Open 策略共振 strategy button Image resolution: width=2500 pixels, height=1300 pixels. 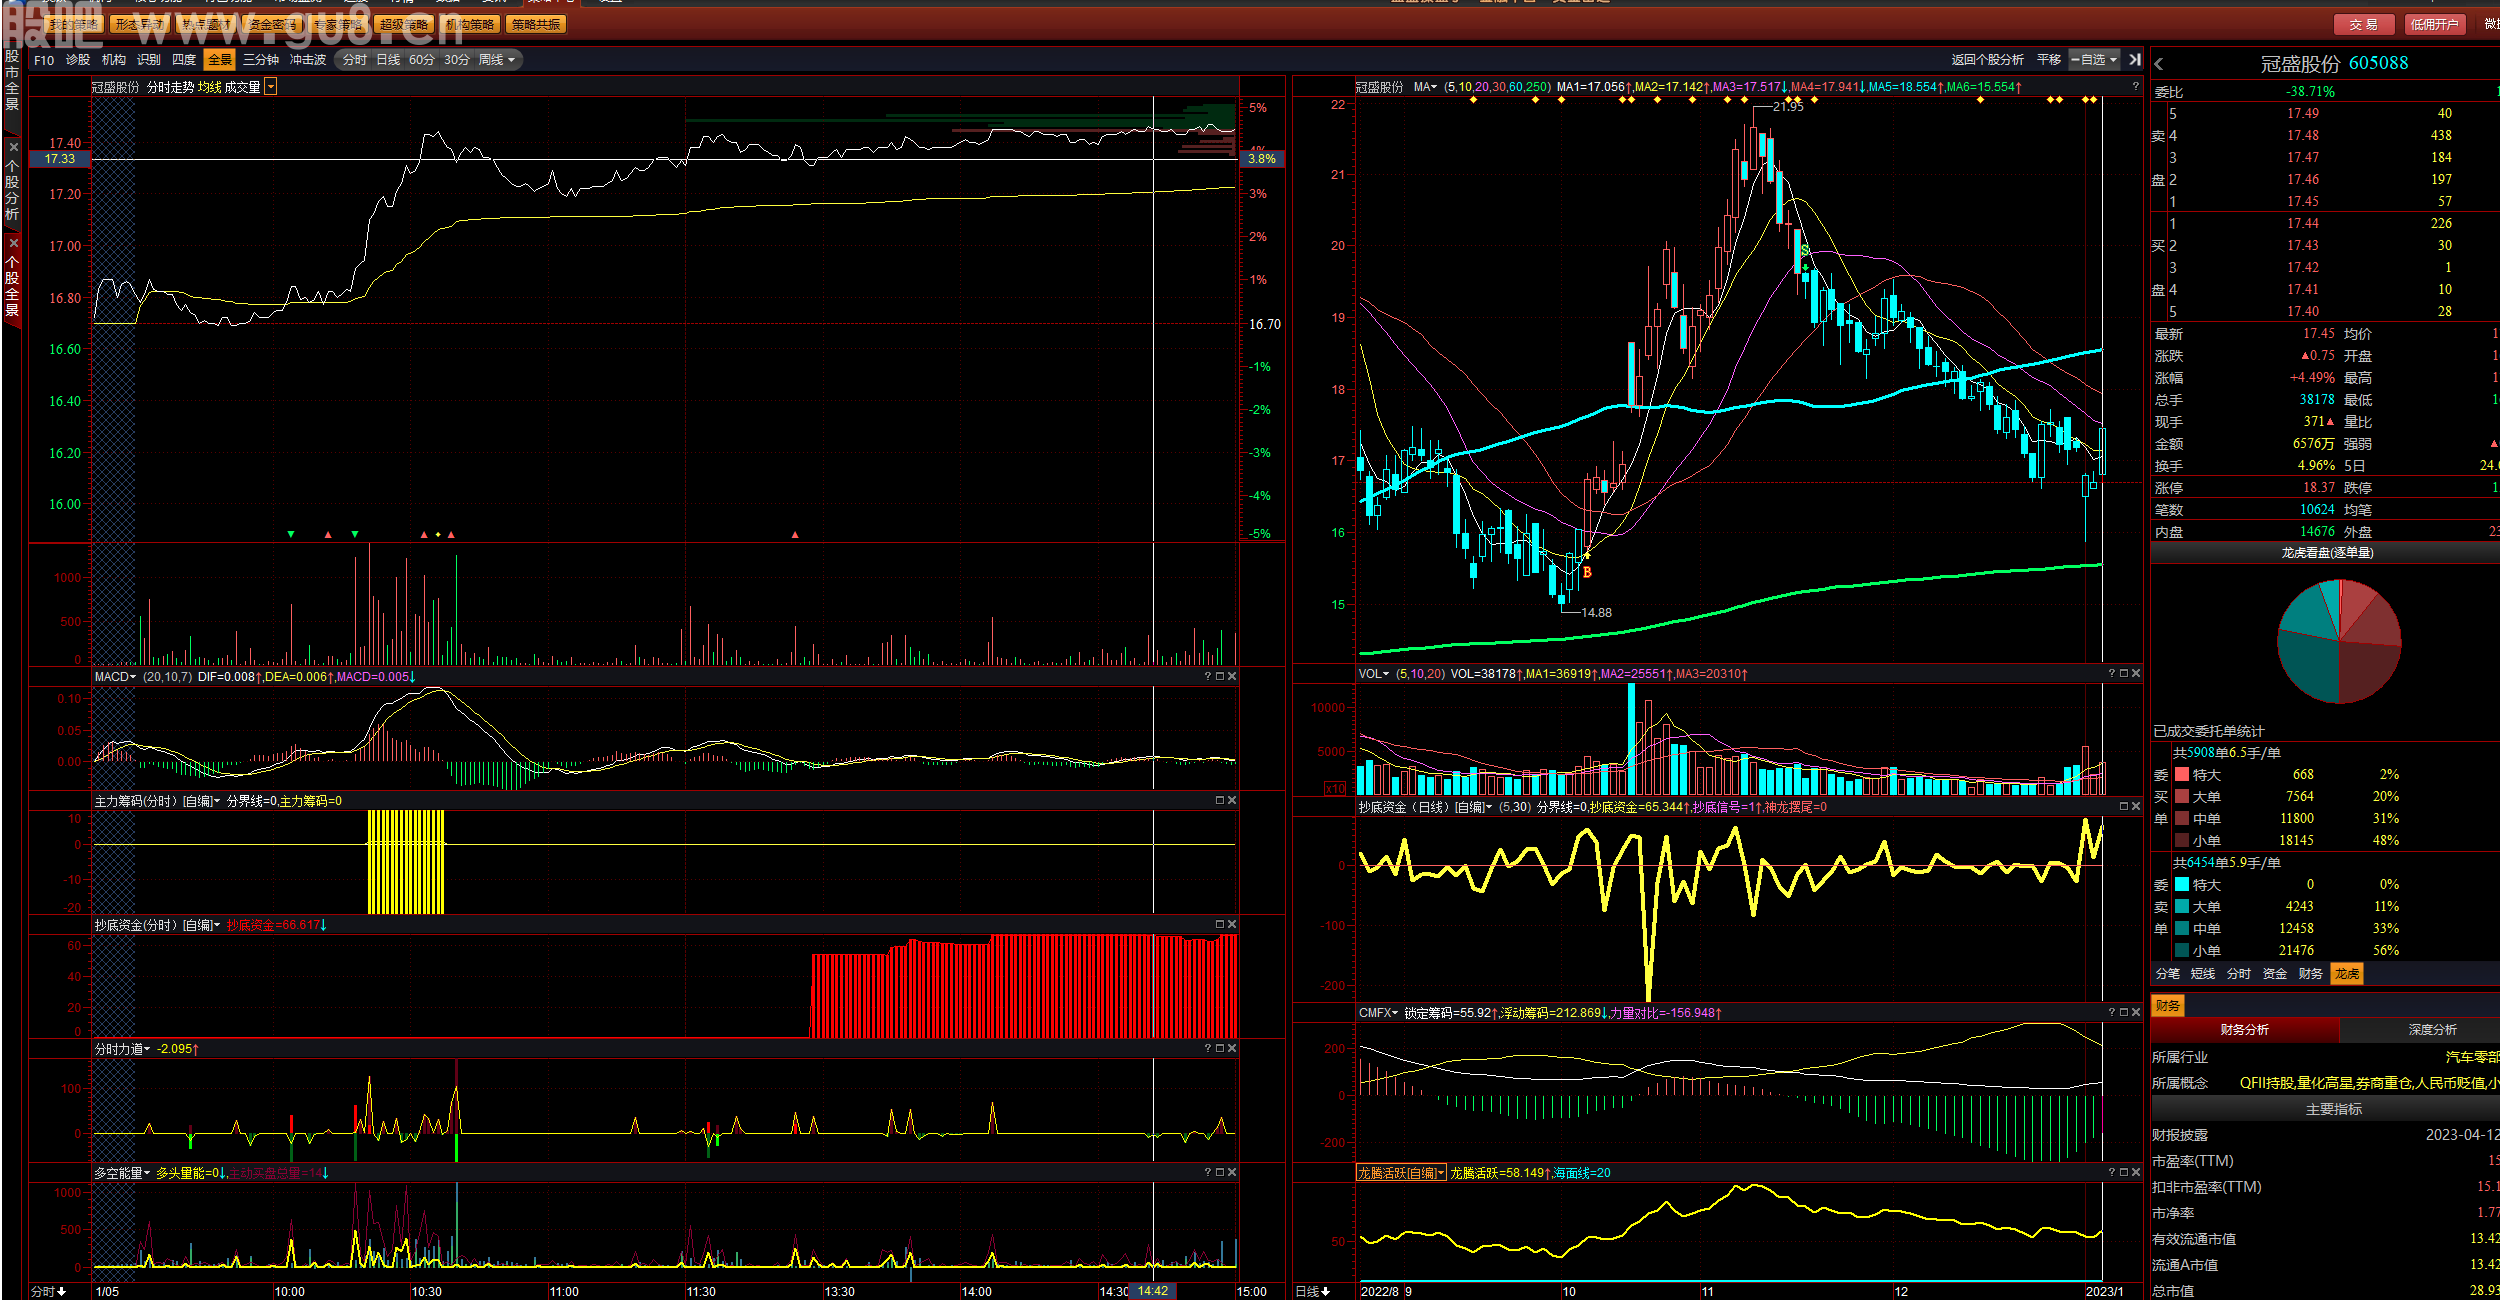click(x=536, y=24)
